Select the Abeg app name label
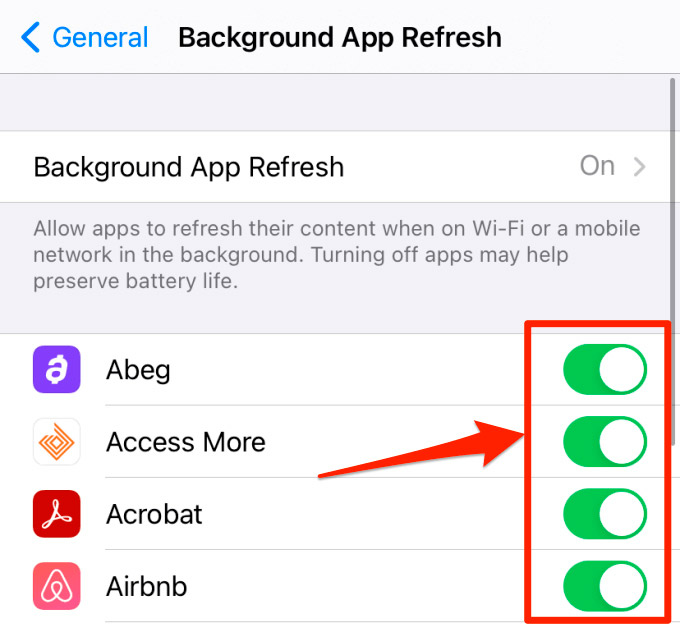Image resolution: width=680 pixels, height=625 pixels. point(138,370)
